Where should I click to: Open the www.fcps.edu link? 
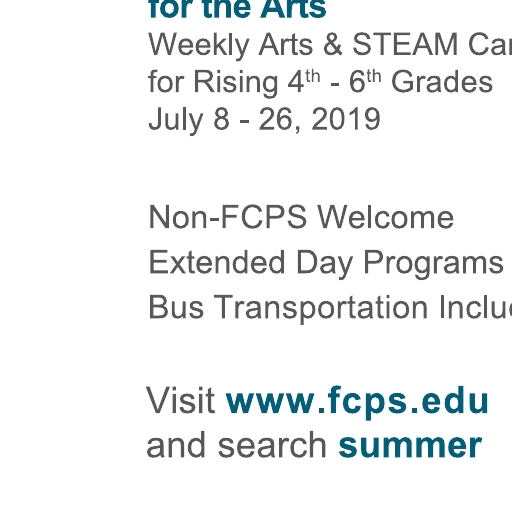point(357,402)
